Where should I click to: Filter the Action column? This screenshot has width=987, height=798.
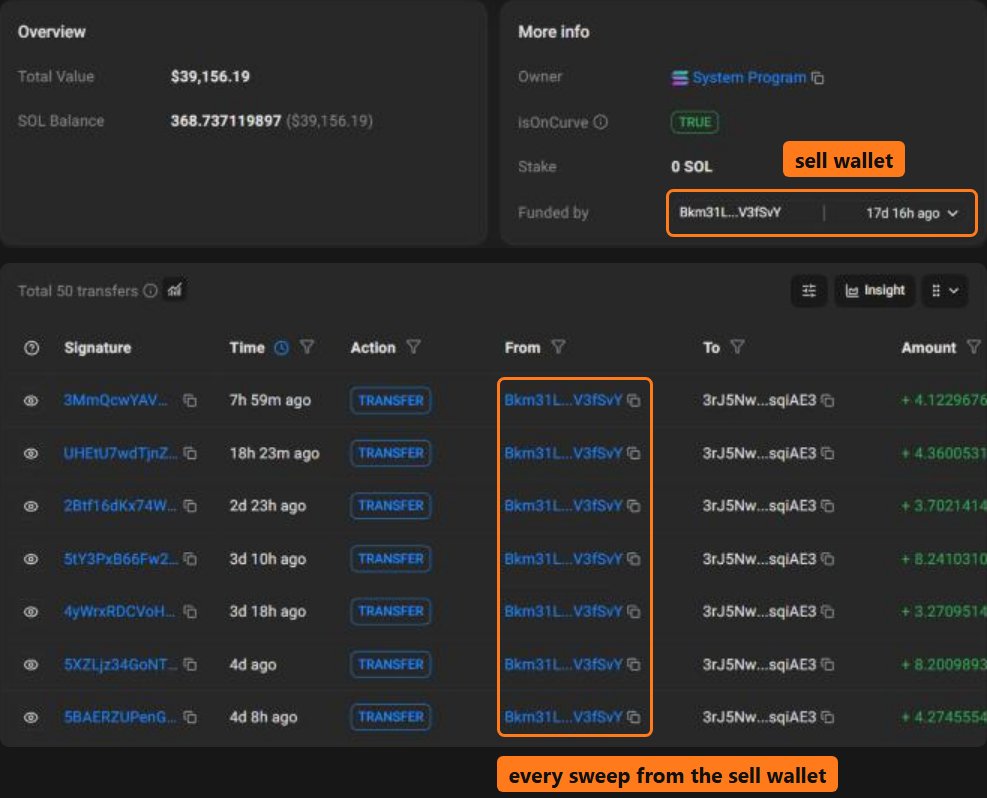[x=413, y=347]
